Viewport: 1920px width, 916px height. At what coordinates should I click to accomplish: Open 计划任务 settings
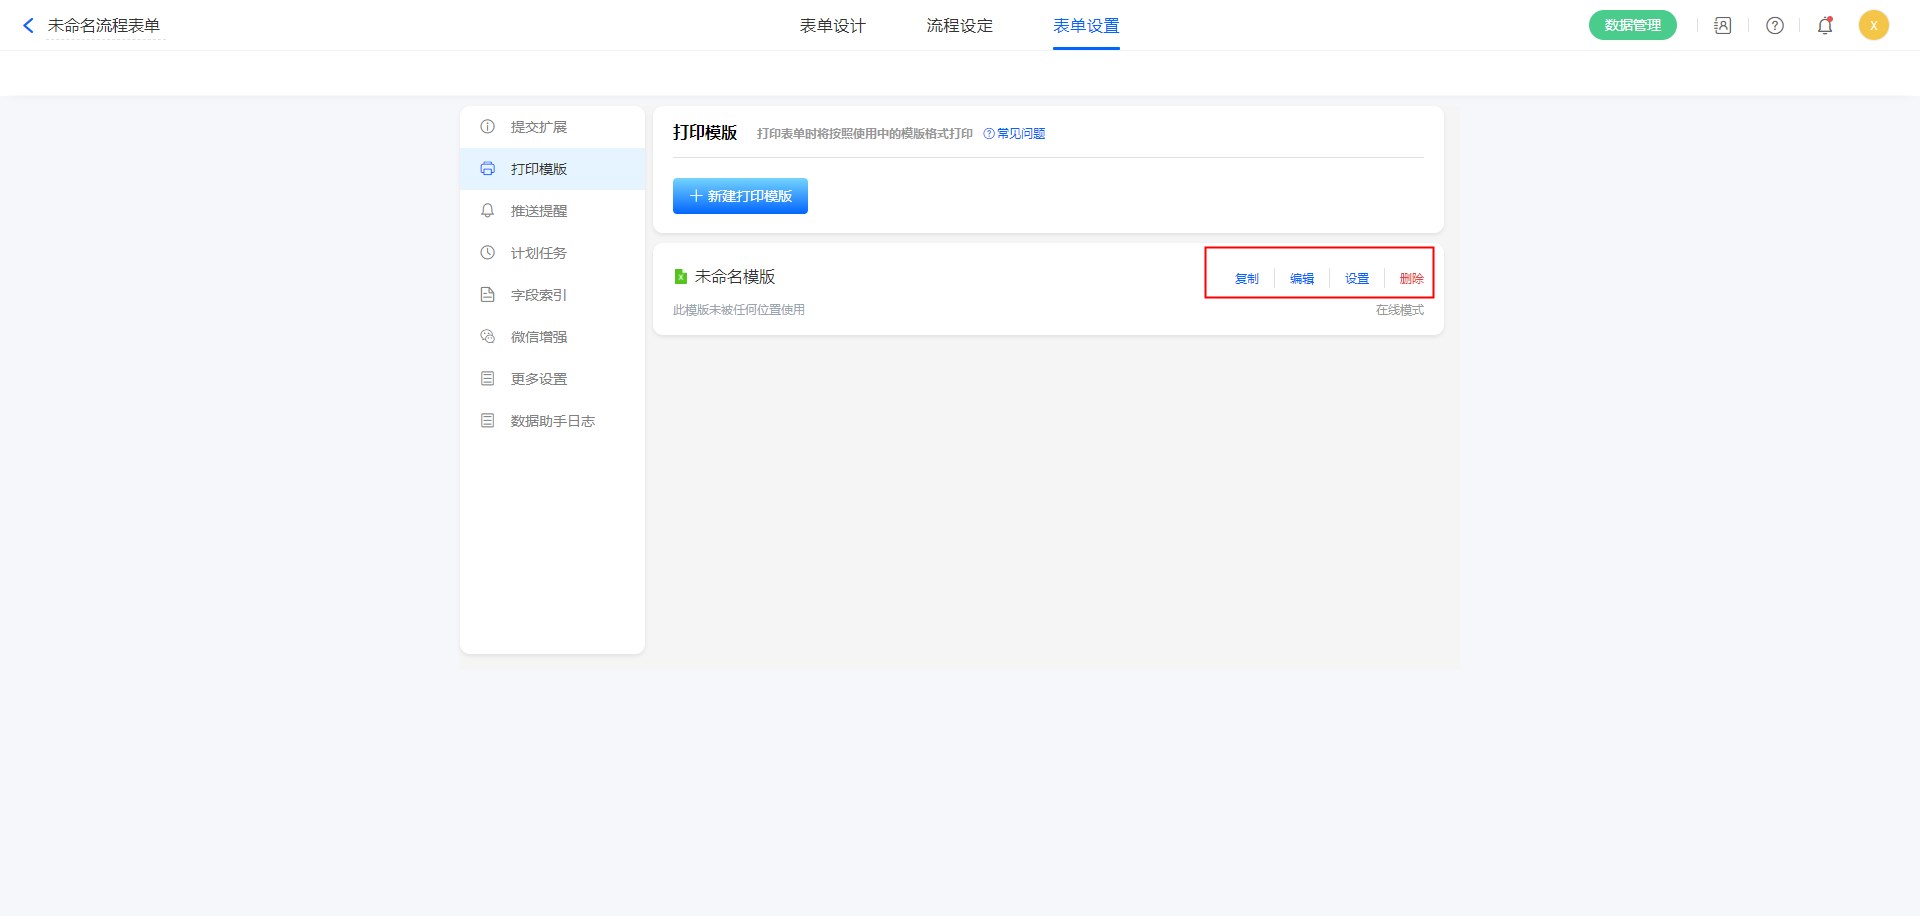point(538,253)
